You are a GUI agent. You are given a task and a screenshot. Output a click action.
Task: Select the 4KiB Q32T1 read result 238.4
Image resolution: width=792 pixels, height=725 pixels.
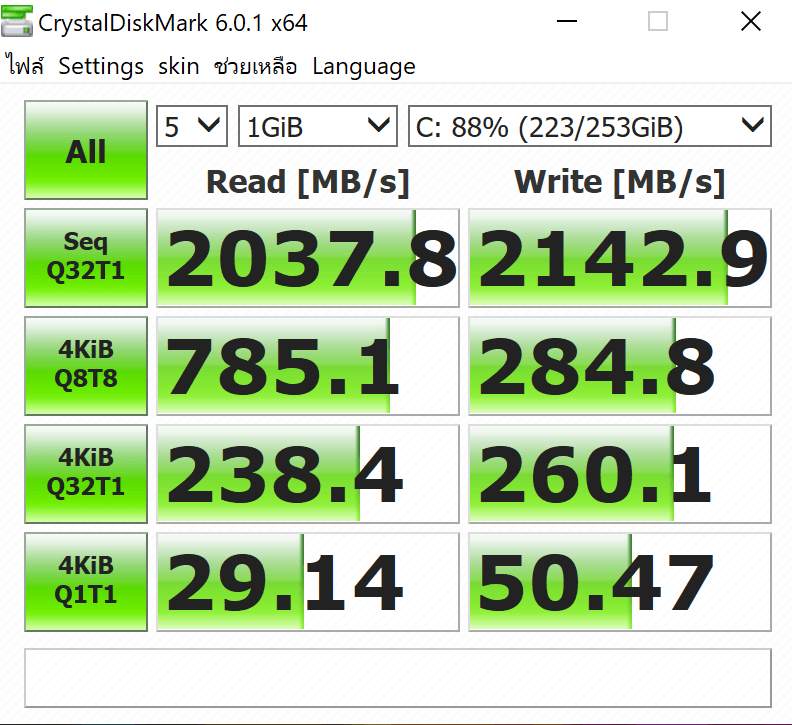308,474
